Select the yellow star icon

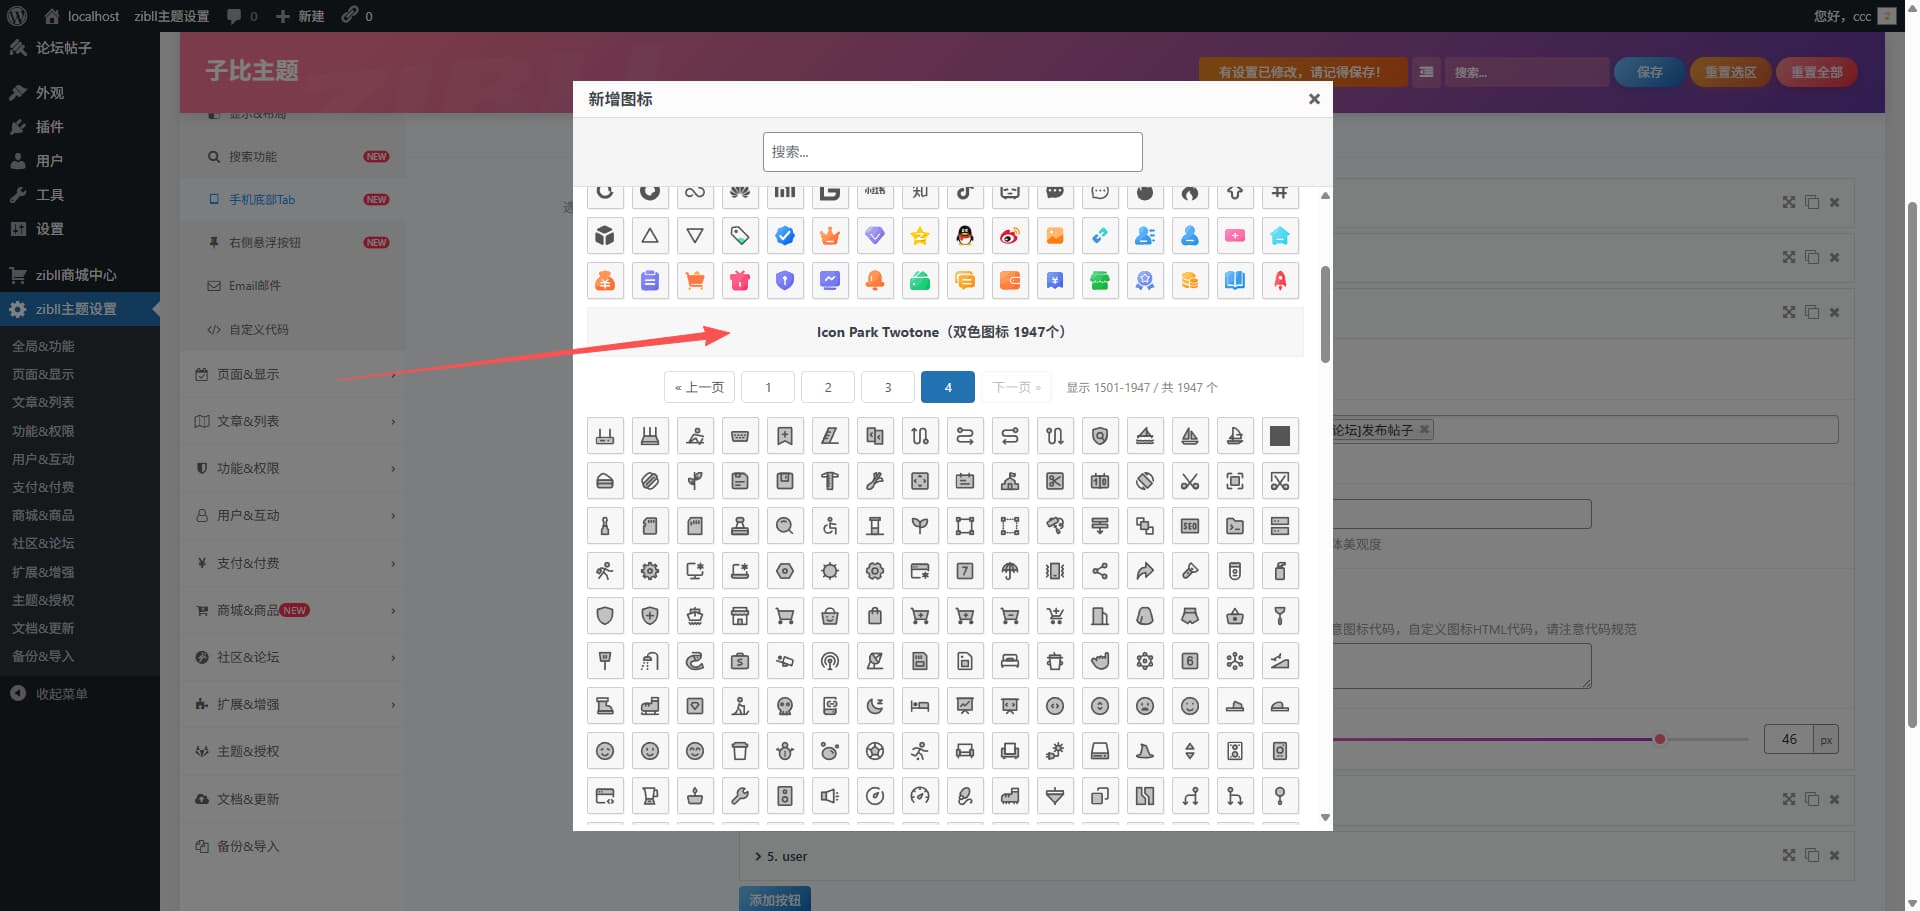920,235
